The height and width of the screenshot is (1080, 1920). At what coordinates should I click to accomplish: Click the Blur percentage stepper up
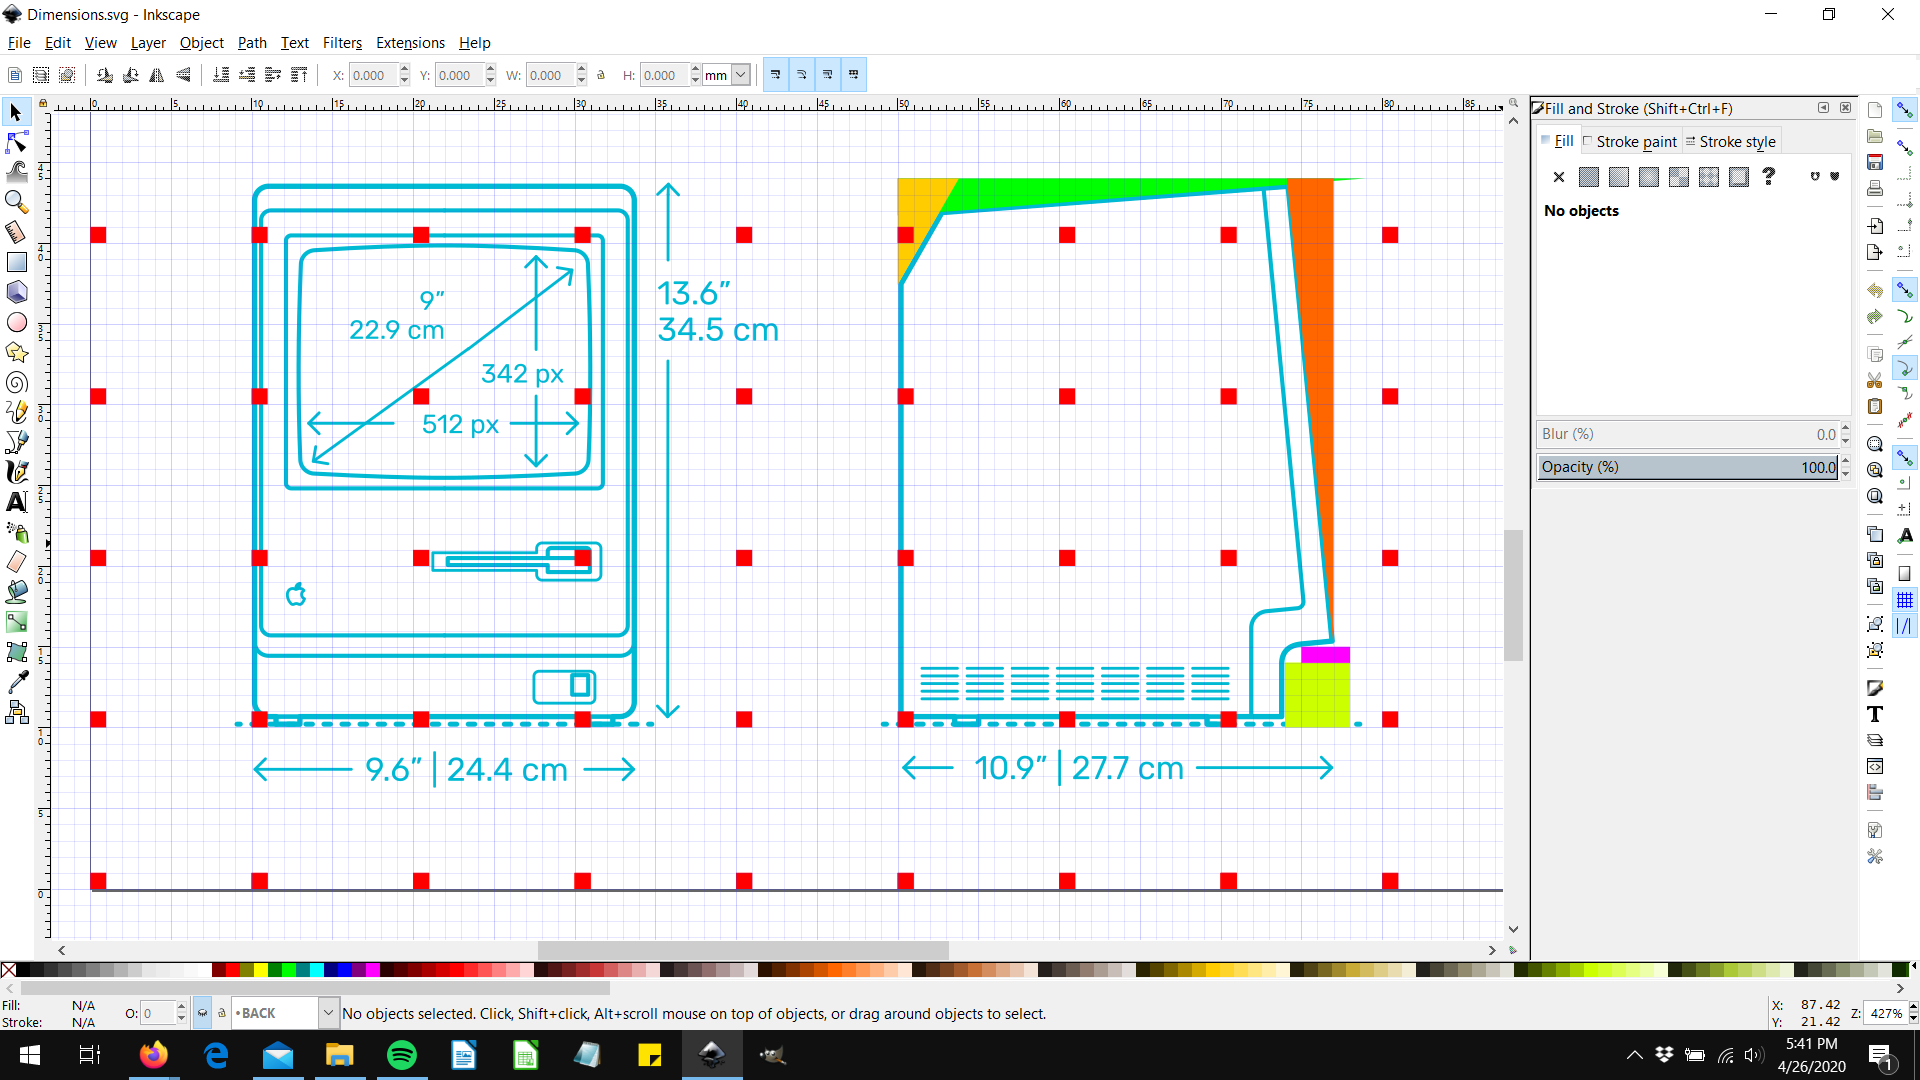tap(1846, 427)
